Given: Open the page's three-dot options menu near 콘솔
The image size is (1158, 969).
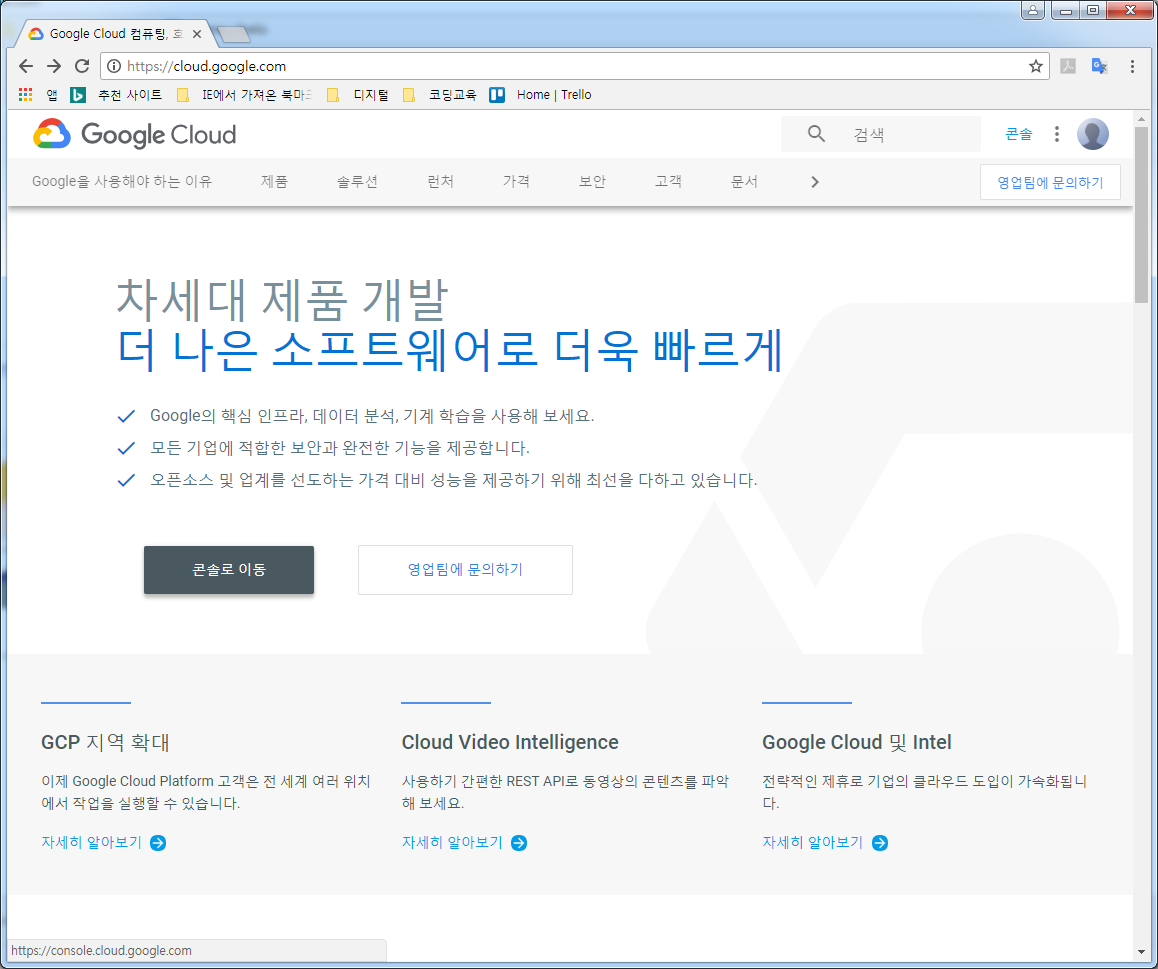Looking at the screenshot, I should click(x=1057, y=134).
